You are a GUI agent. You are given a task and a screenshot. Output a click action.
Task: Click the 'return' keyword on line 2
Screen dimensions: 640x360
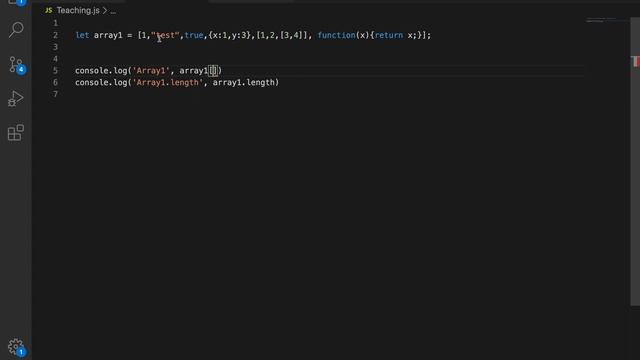point(389,35)
